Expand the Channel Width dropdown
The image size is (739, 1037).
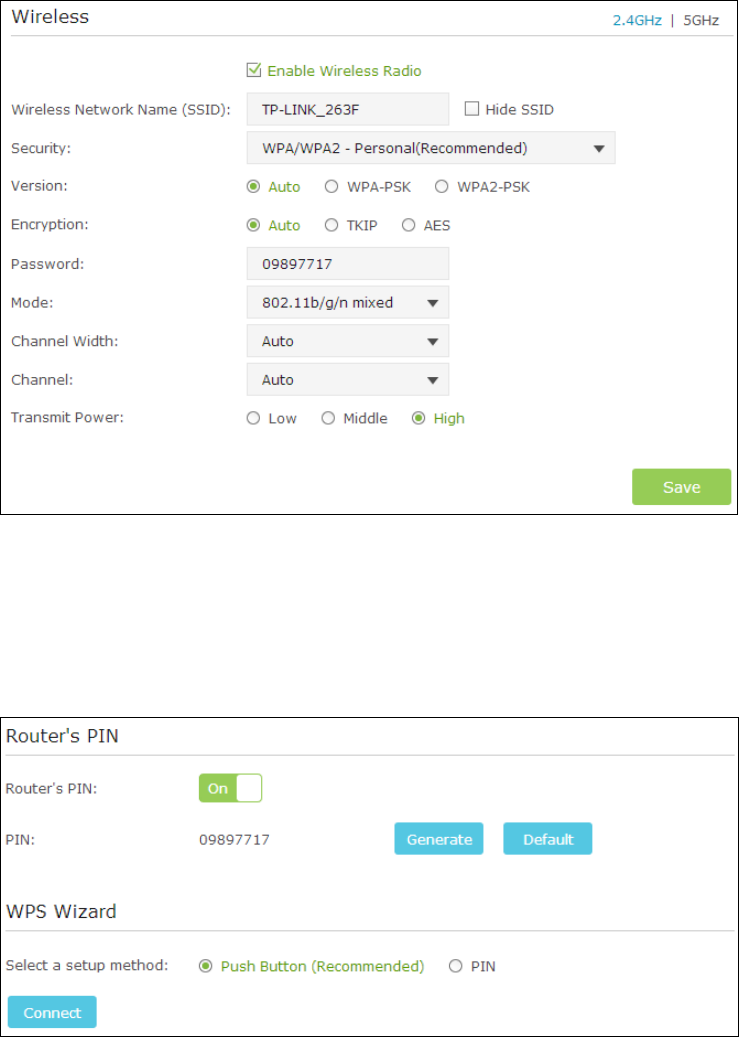[348, 341]
